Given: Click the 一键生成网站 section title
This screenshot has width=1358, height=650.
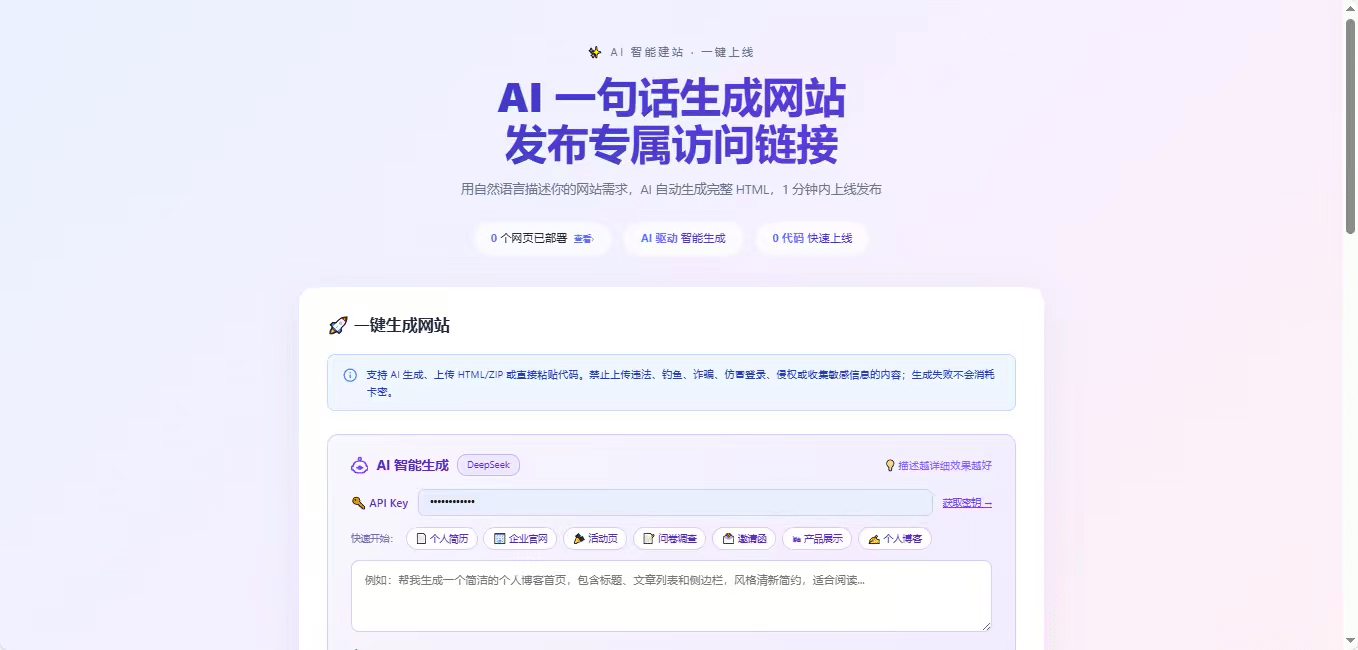Looking at the screenshot, I should [x=401, y=326].
